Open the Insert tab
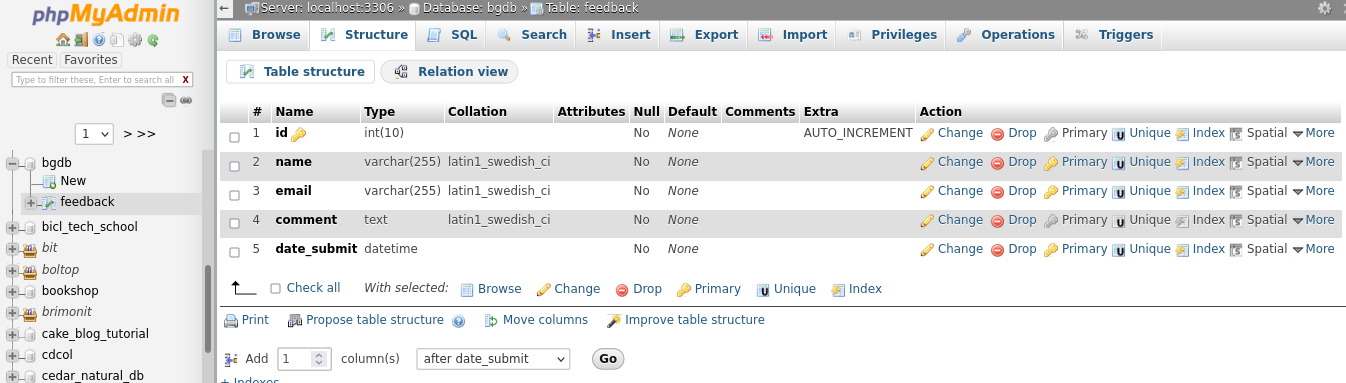 pyautogui.click(x=618, y=35)
